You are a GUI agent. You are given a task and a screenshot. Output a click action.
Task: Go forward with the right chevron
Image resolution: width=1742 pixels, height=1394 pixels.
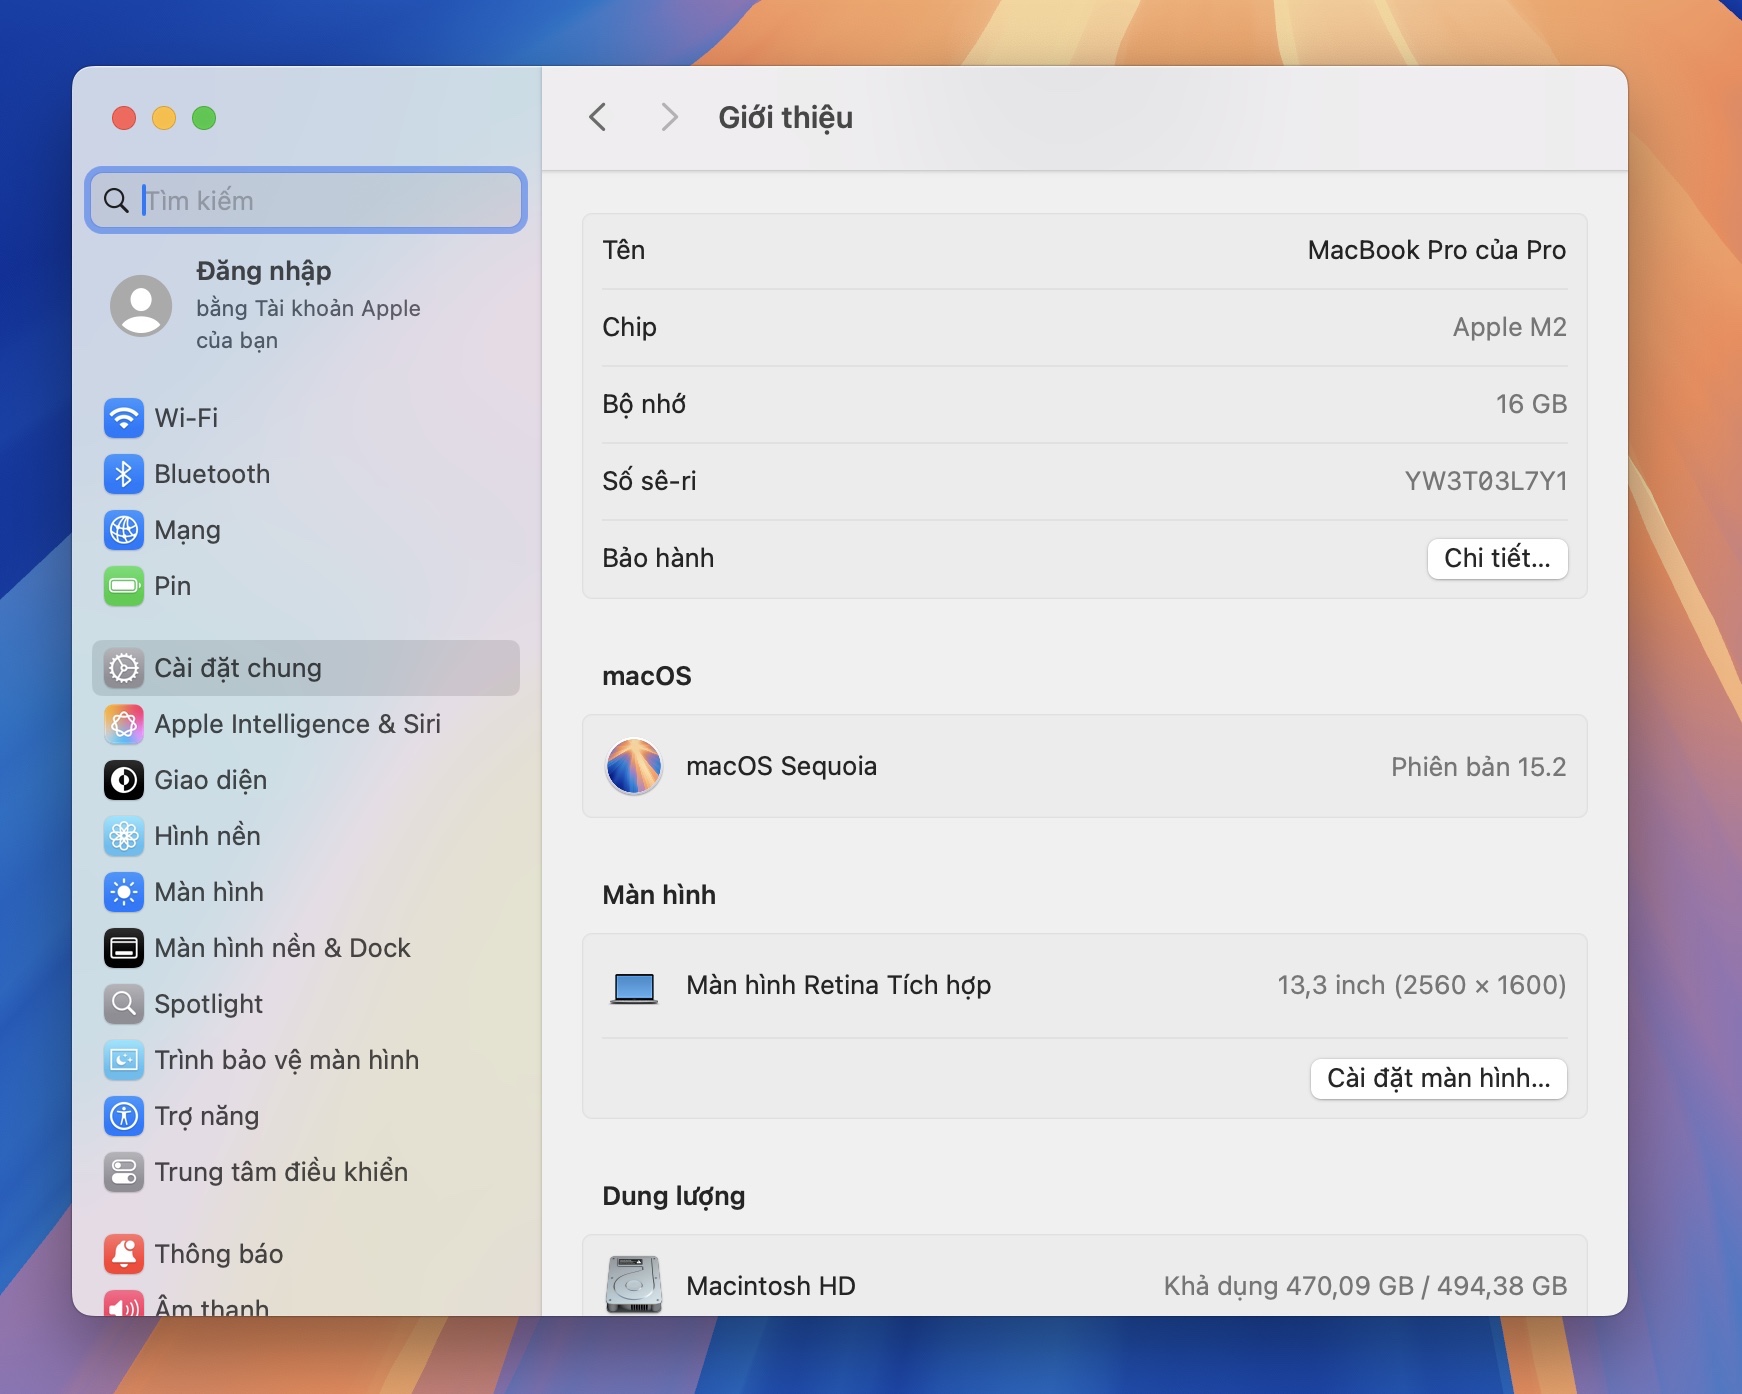tap(669, 117)
